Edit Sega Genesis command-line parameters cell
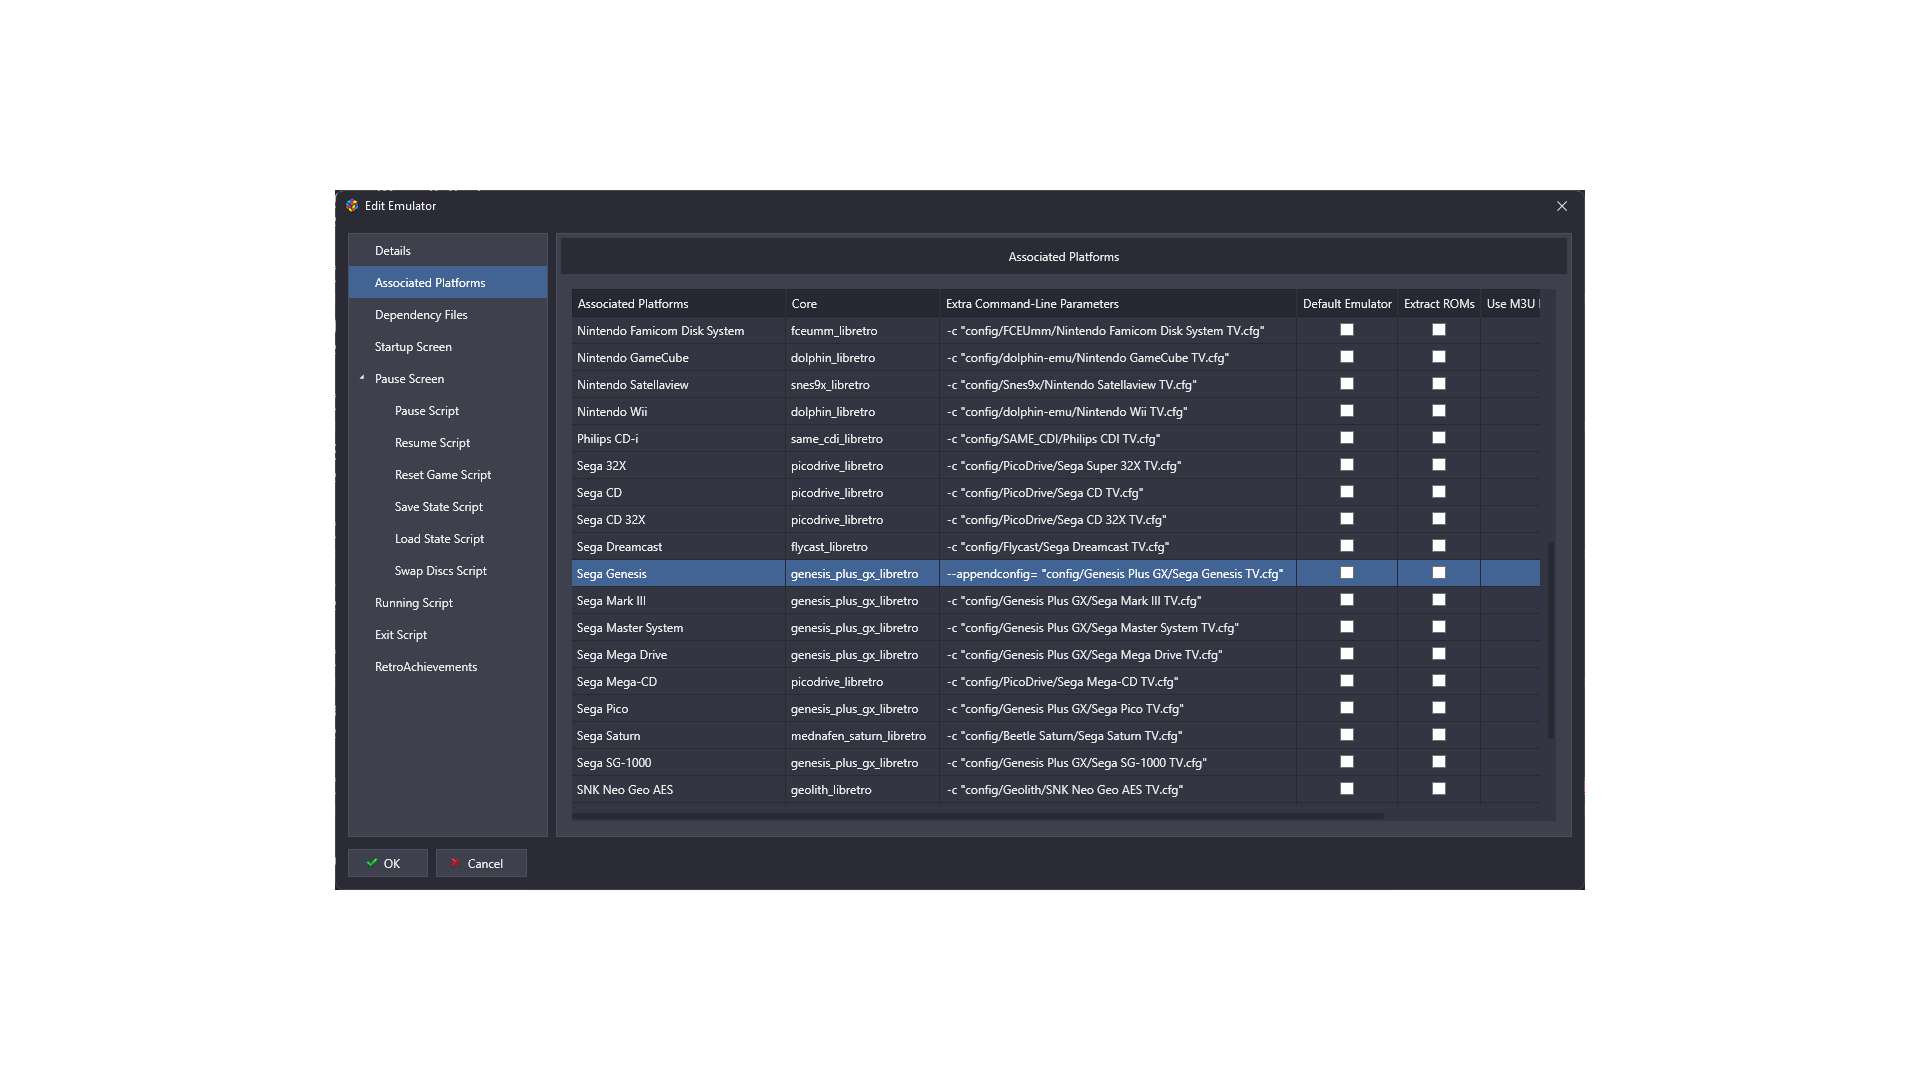The width and height of the screenshot is (1920, 1080). pos(1115,574)
